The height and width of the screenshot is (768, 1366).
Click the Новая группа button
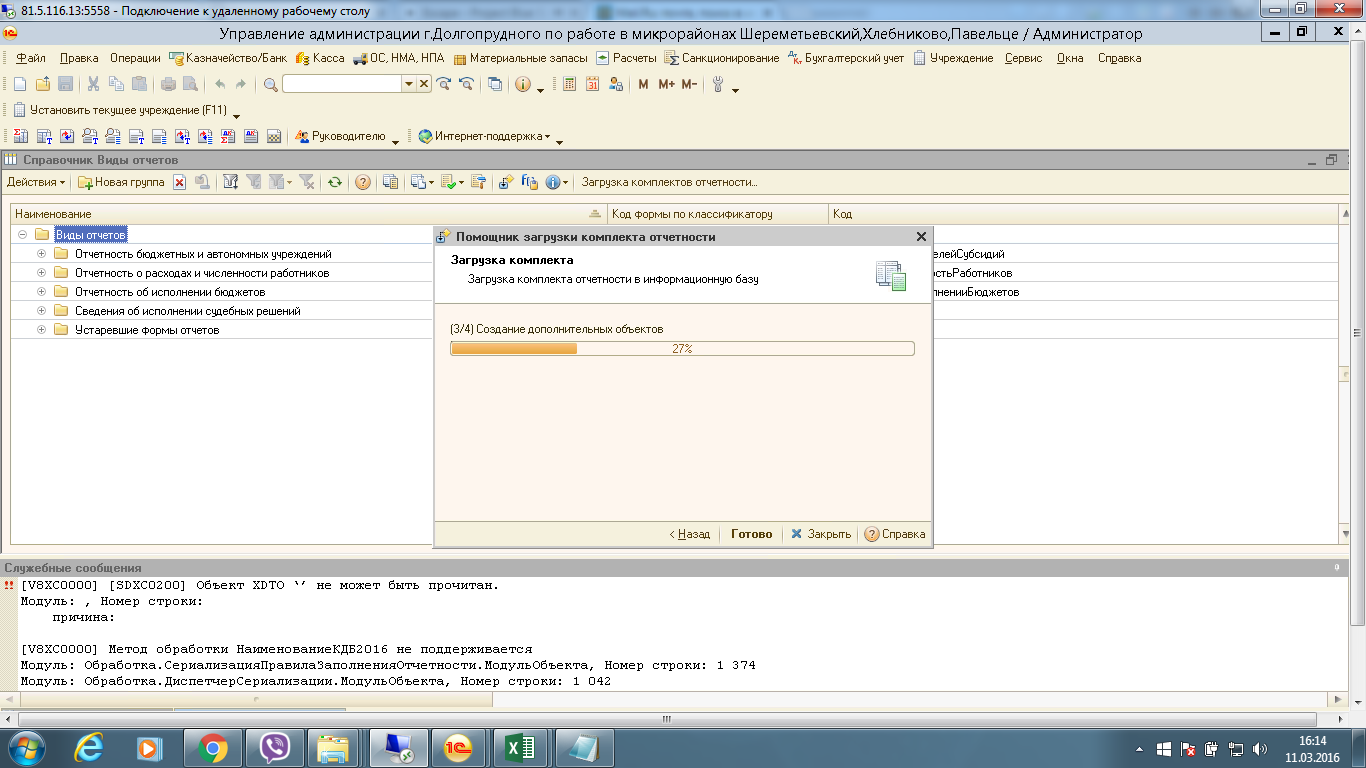click(x=122, y=182)
